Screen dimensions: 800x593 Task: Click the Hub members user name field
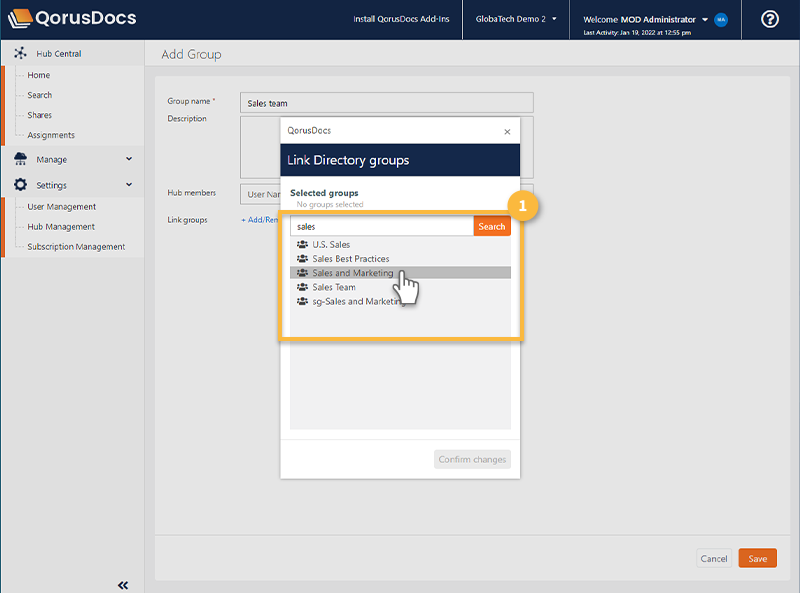(260, 194)
